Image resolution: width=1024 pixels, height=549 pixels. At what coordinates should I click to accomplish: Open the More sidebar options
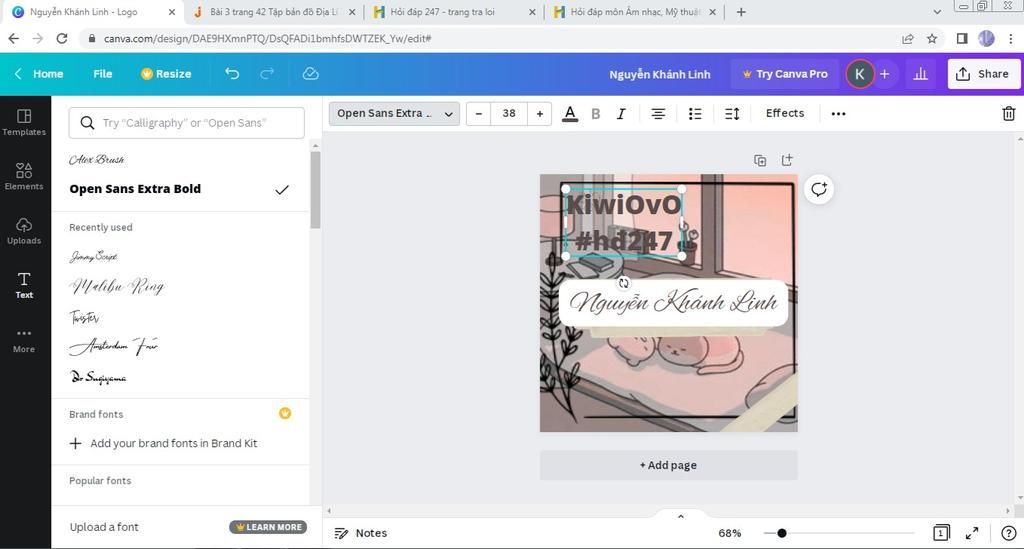pyautogui.click(x=24, y=340)
